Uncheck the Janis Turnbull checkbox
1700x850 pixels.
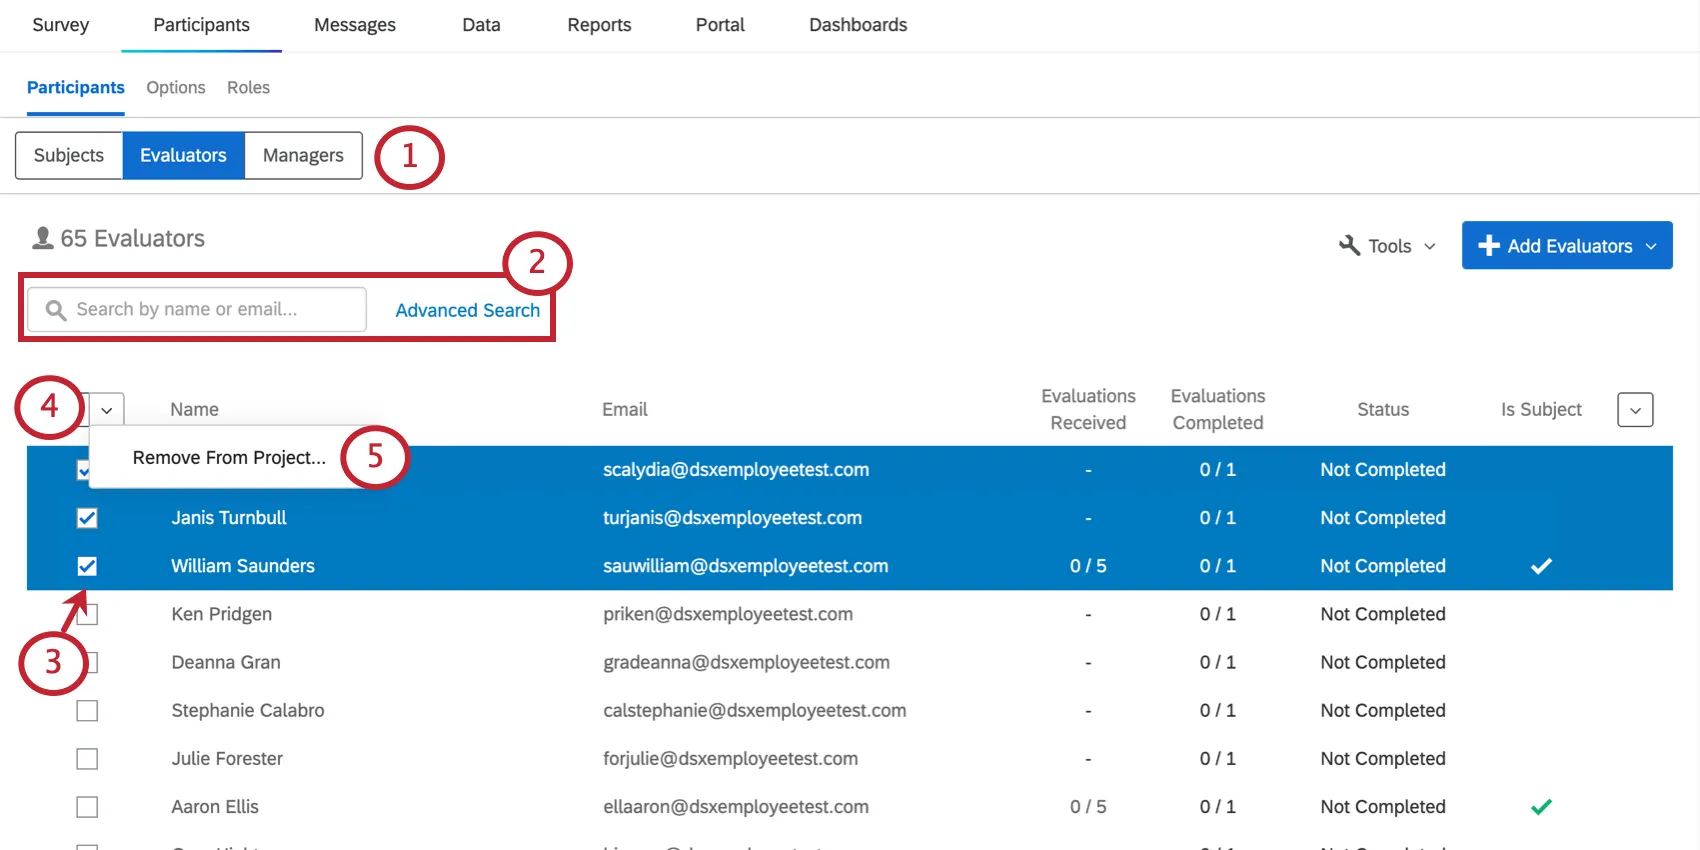(87, 518)
